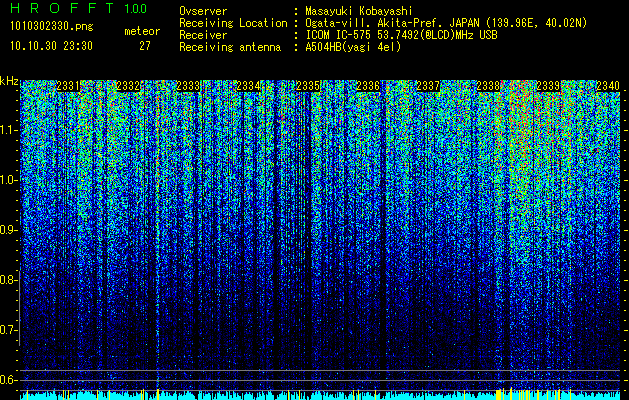This screenshot has width=629, height=400.
Task: Click the 1.1 frequency axis label
Action: pos(8,130)
